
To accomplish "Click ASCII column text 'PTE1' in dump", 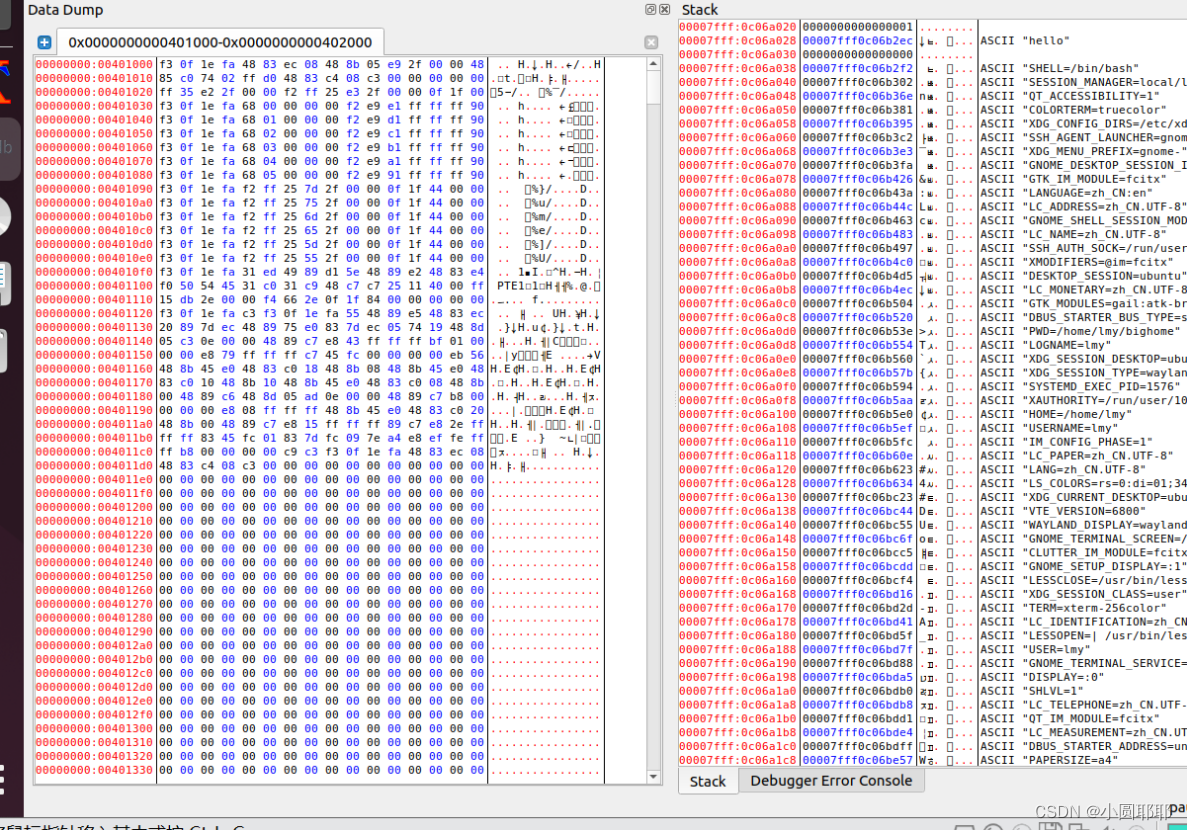I will point(510,286).
